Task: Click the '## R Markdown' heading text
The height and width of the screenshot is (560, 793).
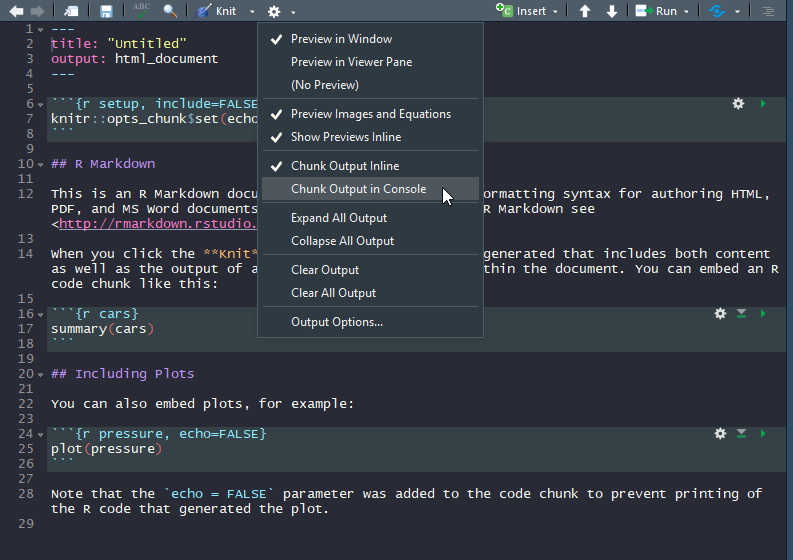Action: click(103, 164)
